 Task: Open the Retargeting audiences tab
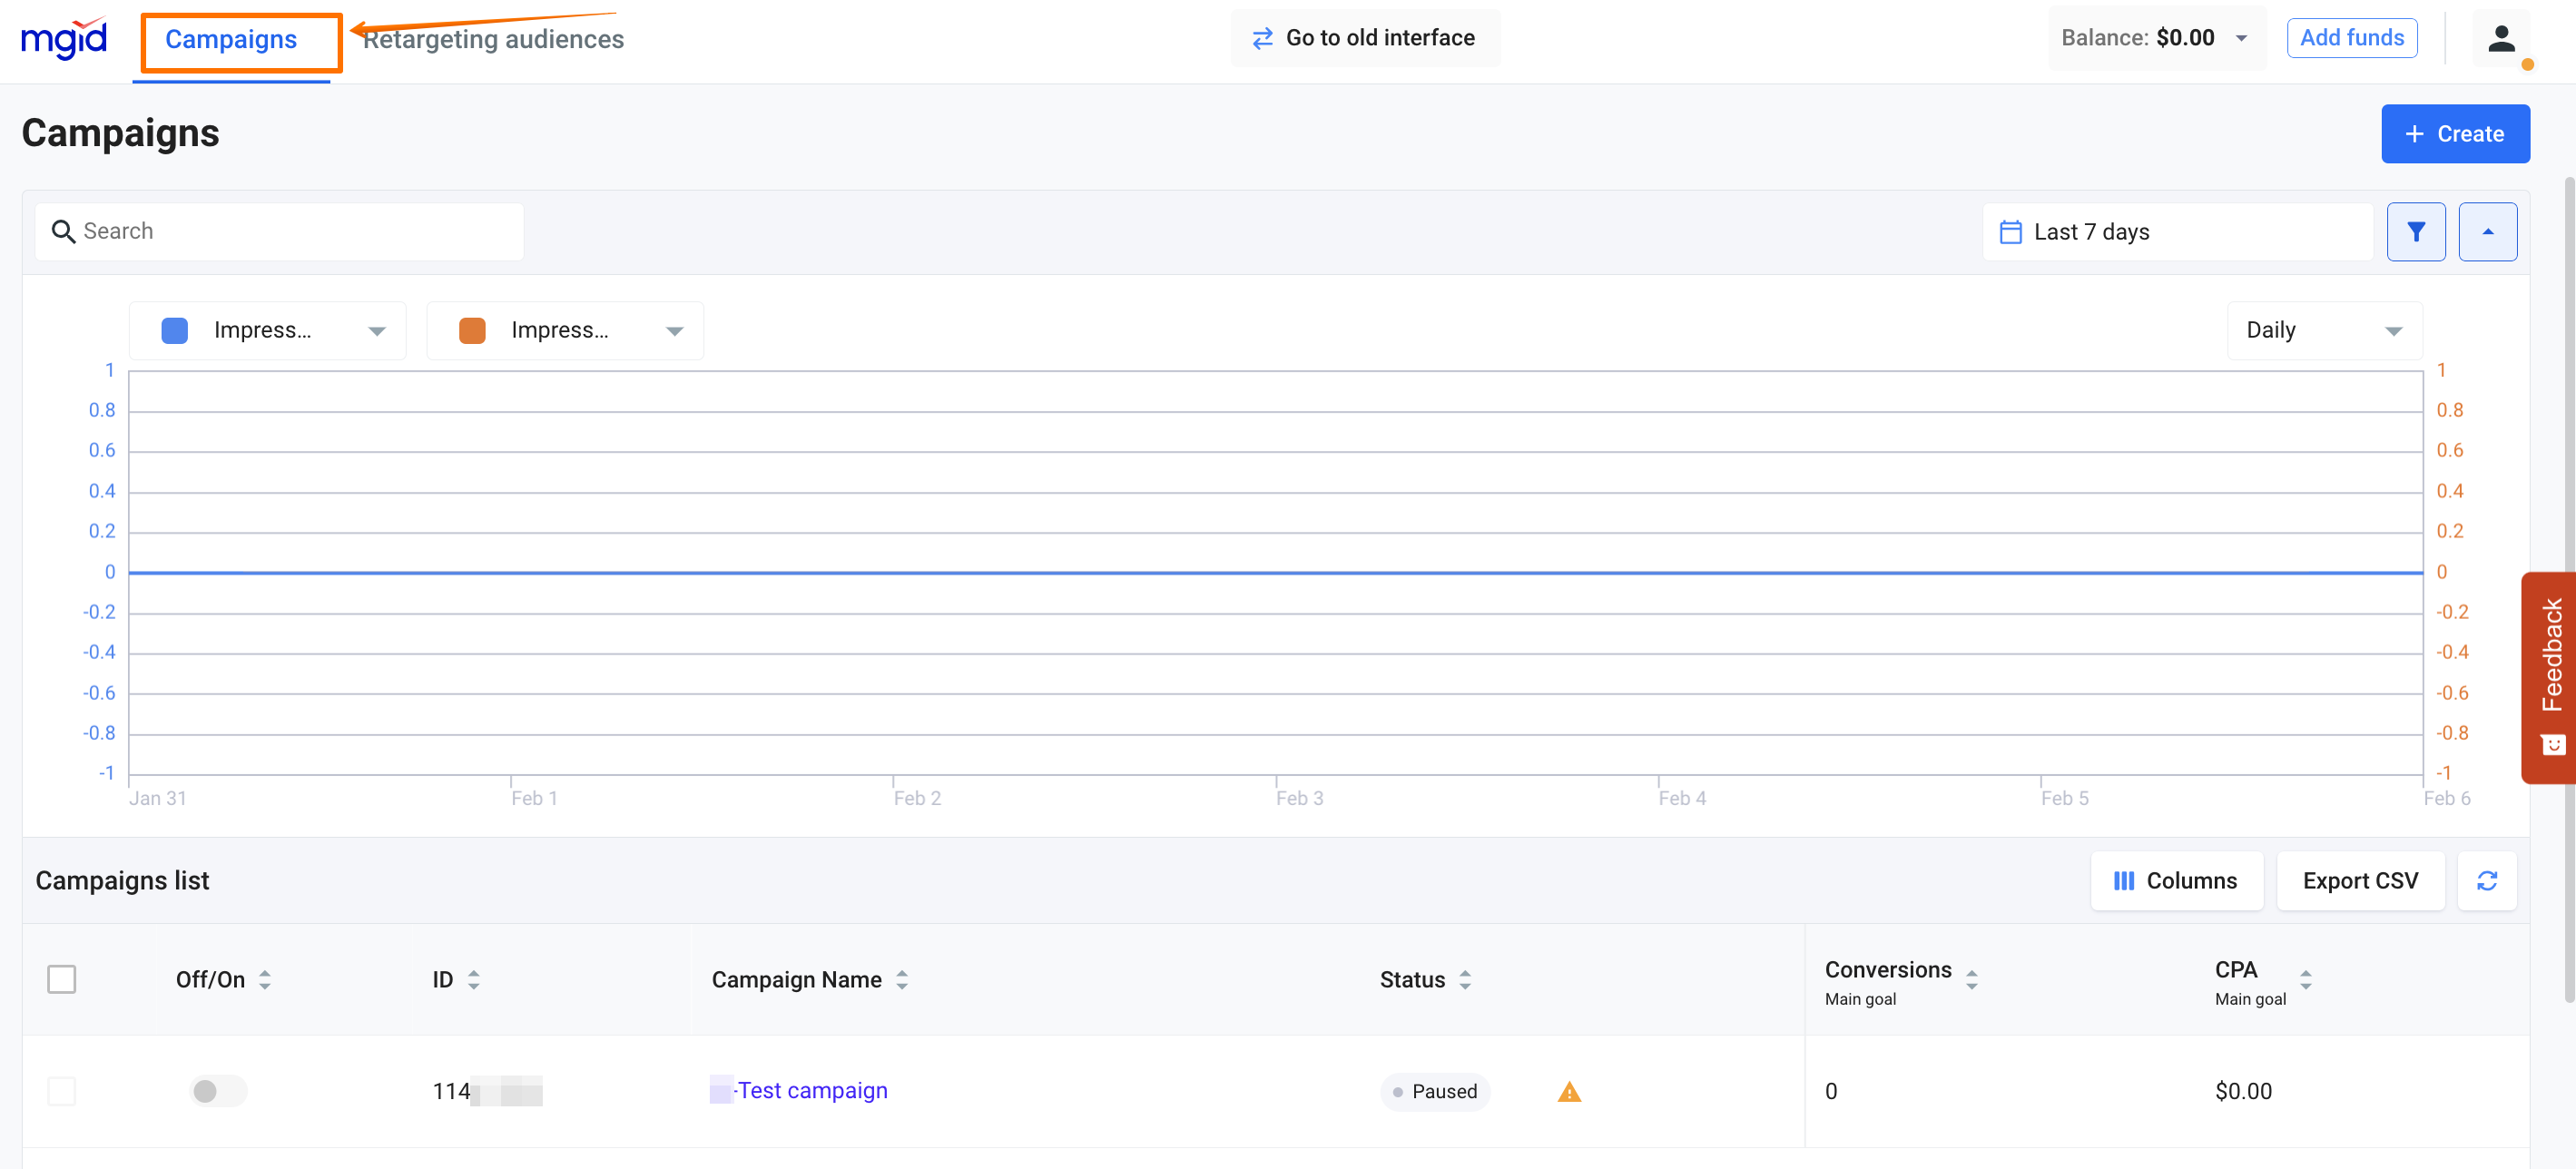coord(493,39)
